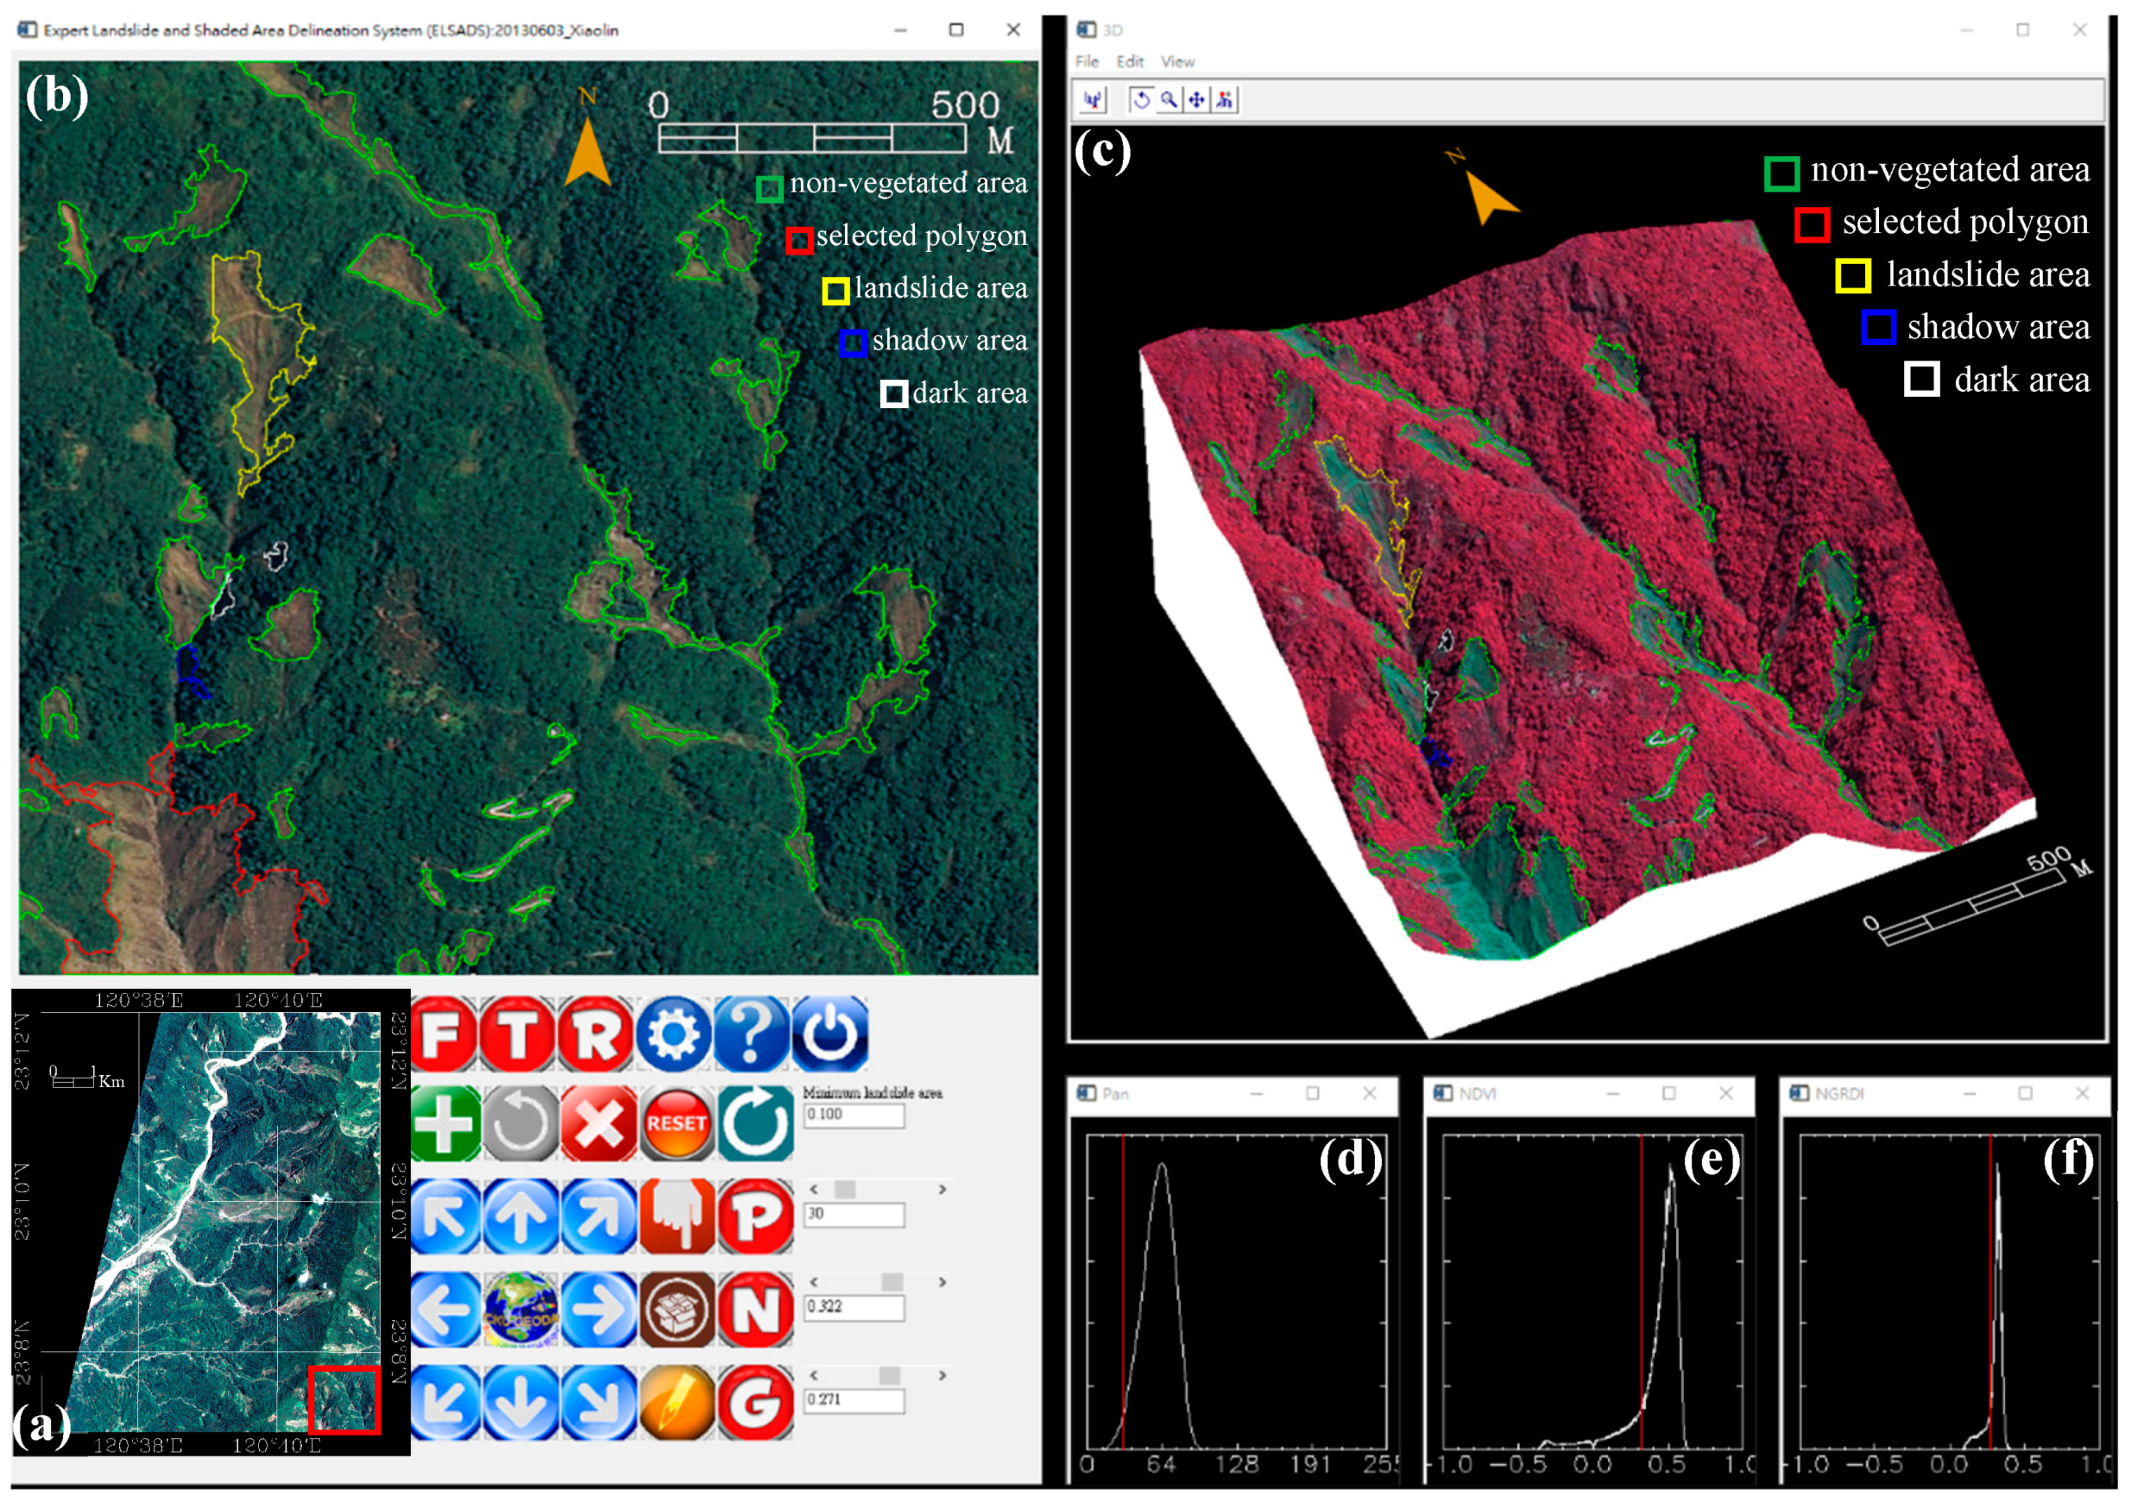The image size is (2131, 1509).
Task: Click the blue question mark help icon
Action: point(751,1034)
